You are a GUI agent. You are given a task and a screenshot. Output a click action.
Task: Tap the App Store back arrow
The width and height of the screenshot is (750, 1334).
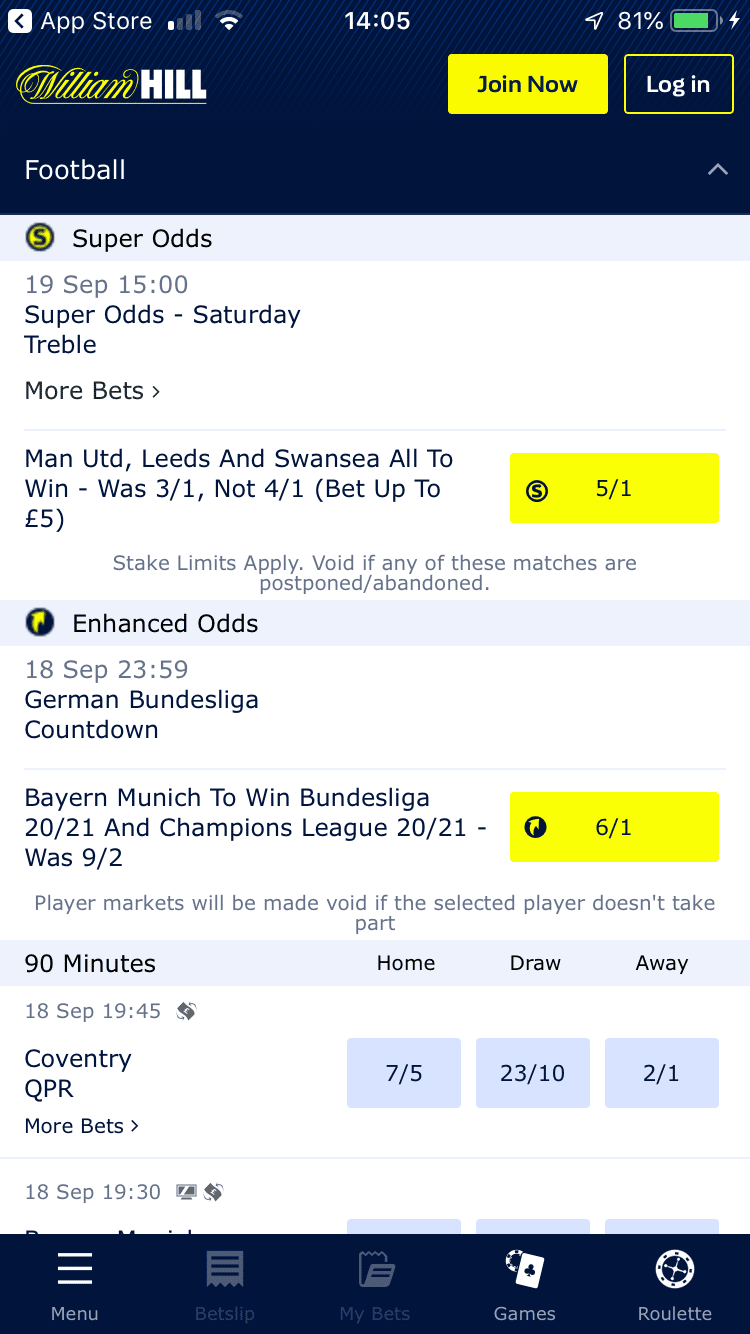pos(20,21)
